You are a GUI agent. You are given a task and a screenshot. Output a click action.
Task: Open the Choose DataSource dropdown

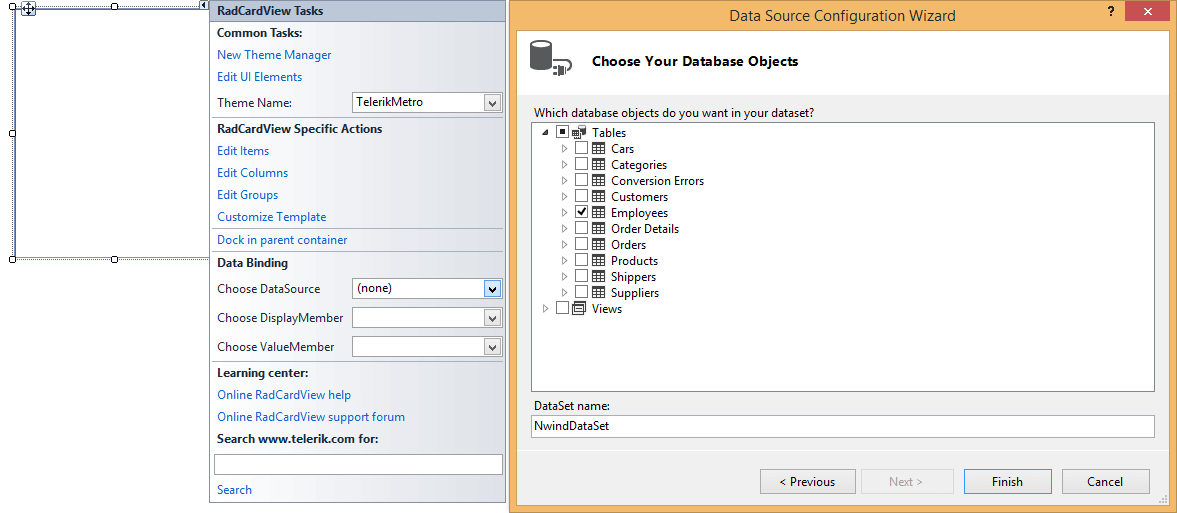(x=492, y=288)
